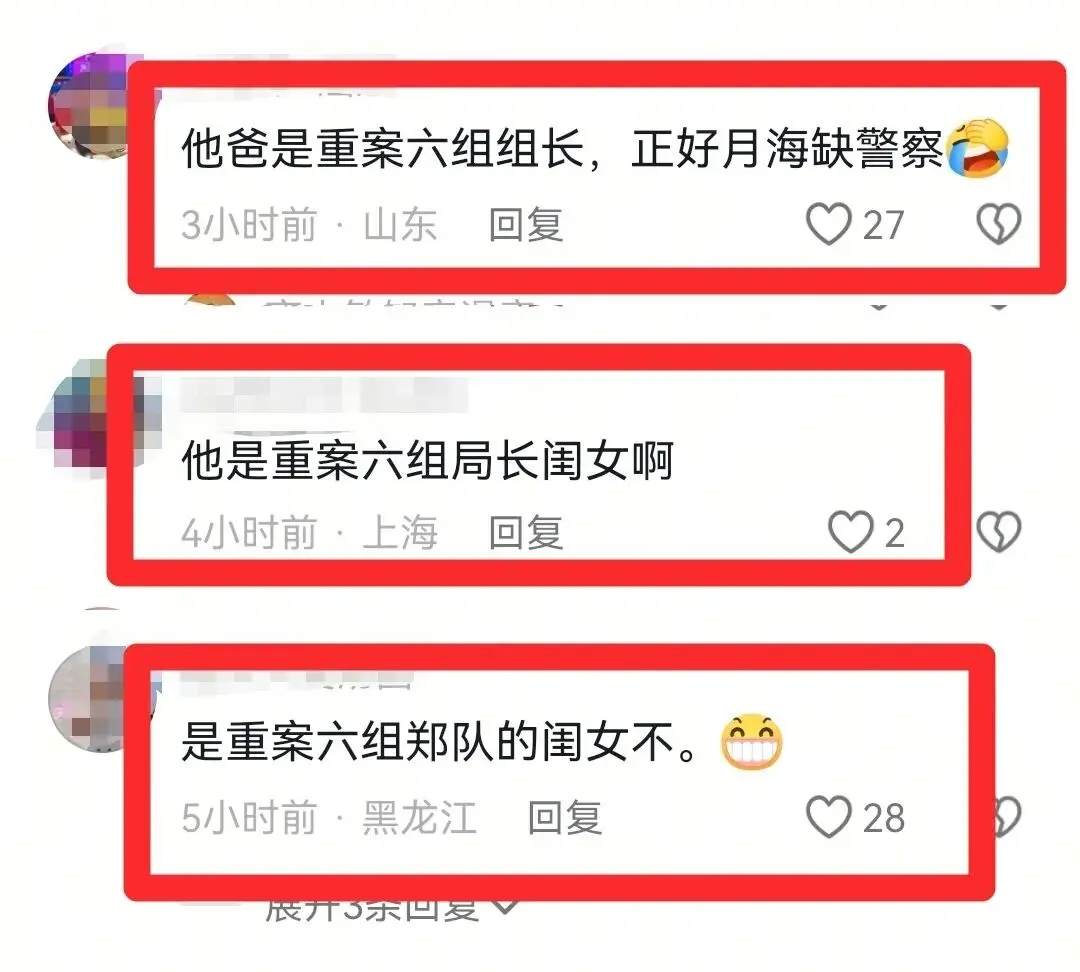Viewport: 1080px width, 972px height.
Task: Open the blurred username of third commenter
Action: (x=296, y=681)
